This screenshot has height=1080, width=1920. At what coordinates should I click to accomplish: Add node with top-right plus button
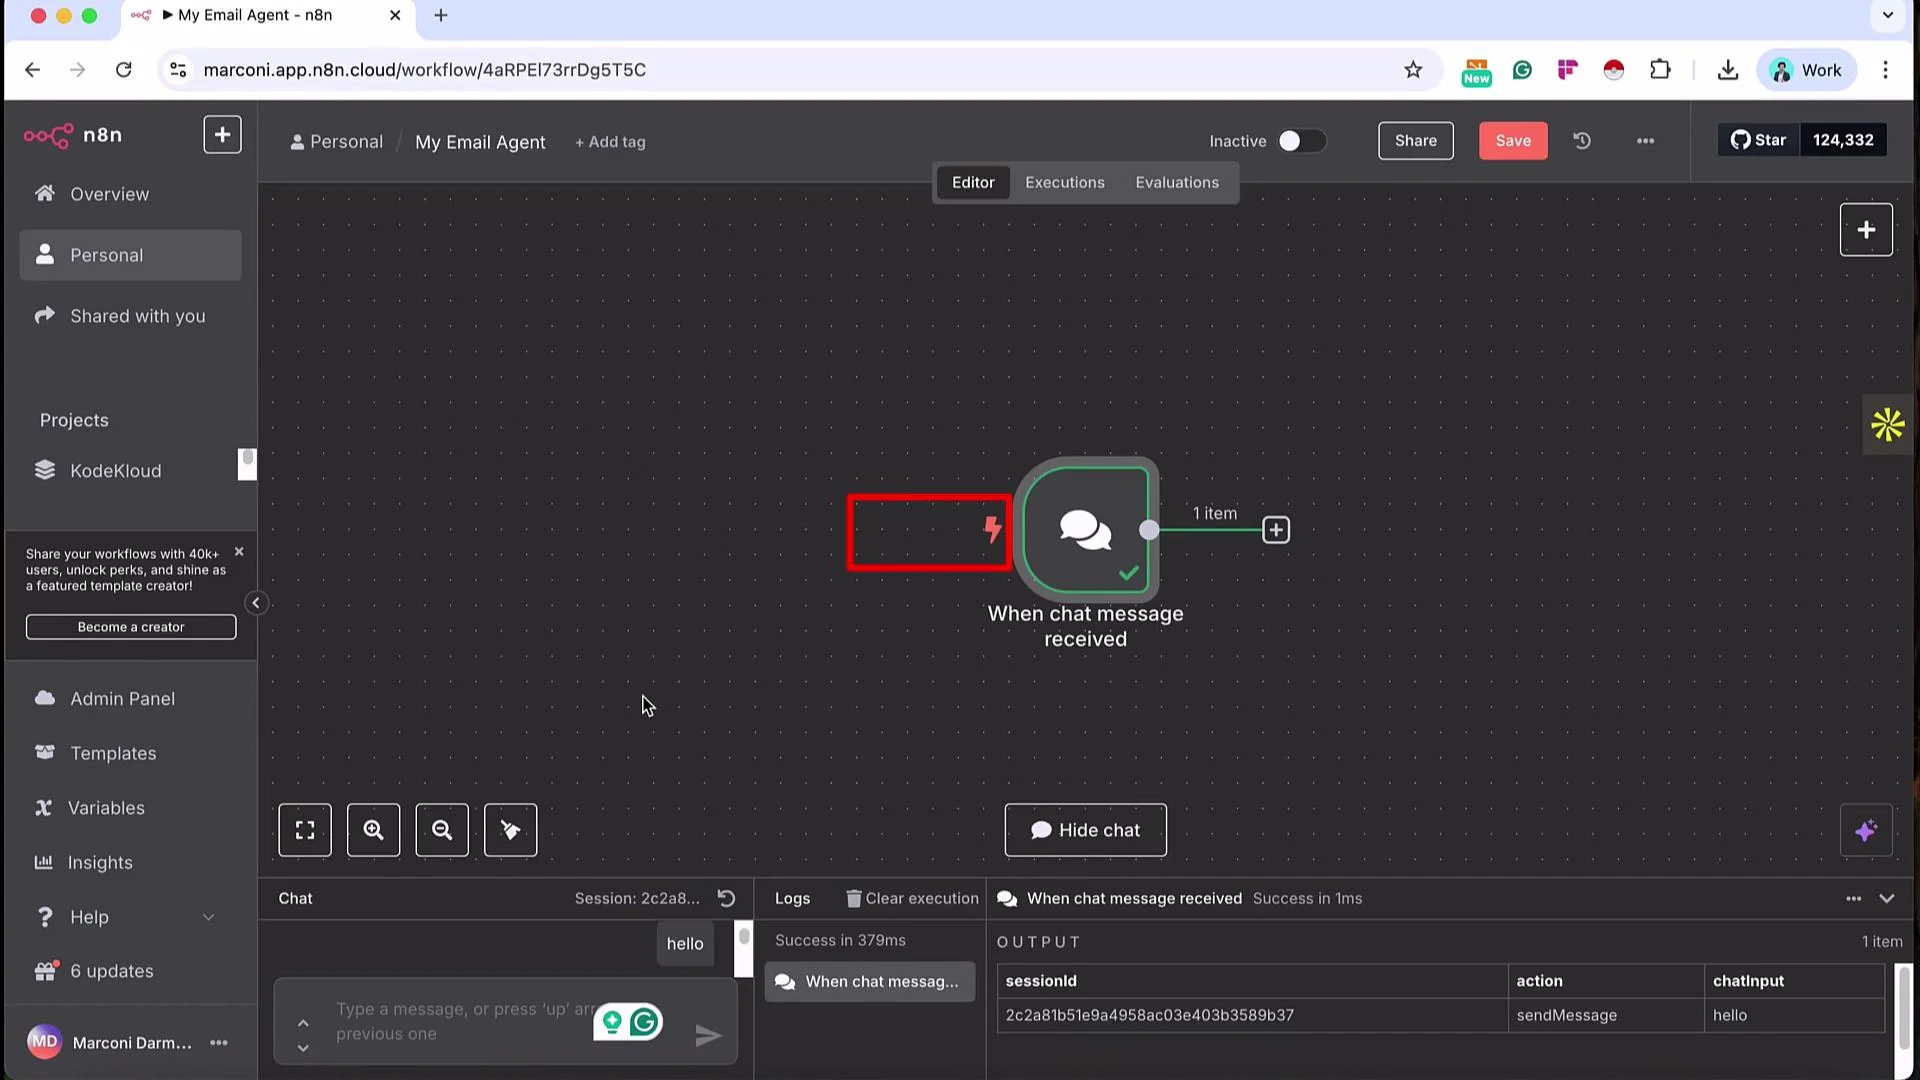tap(1866, 230)
